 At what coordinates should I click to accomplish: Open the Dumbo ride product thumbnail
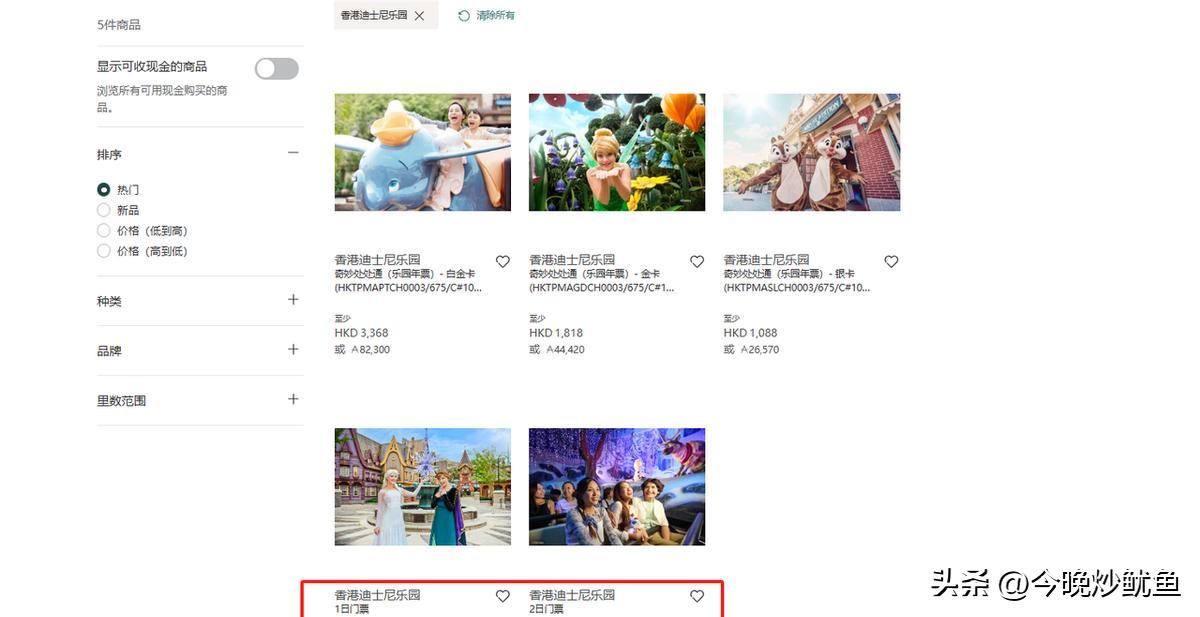[423, 153]
